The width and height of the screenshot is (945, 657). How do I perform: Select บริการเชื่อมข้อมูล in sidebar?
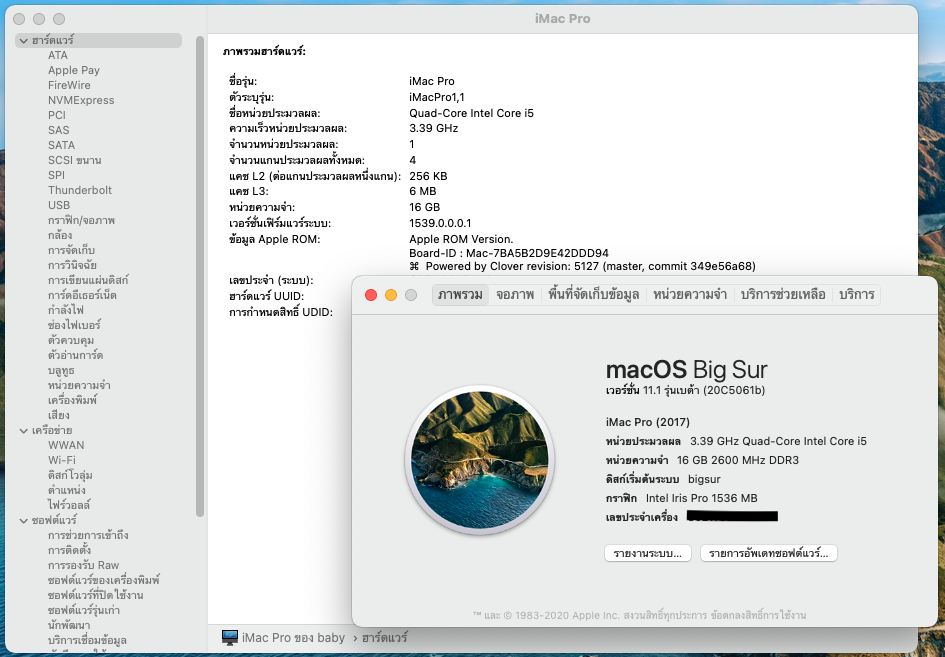[x=87, y=640]
